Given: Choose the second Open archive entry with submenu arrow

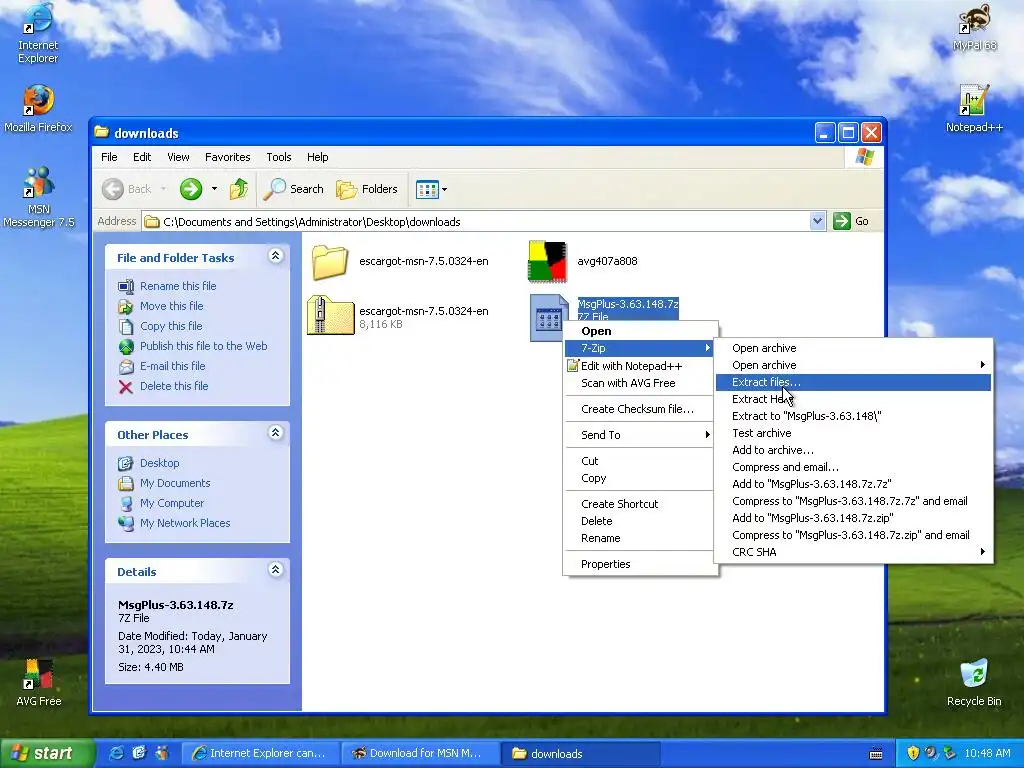Looking at the screenshot, I should [x=853, y=365].
